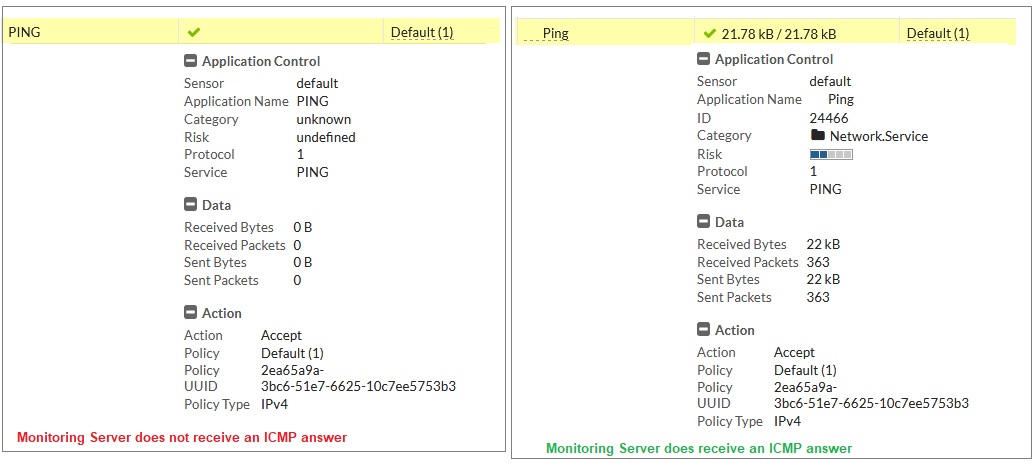Click the red 'does not receive an ICMP answer' caption
This screenshot has width=1036, height=470.
pyautogui.click(x=181, y=437)
